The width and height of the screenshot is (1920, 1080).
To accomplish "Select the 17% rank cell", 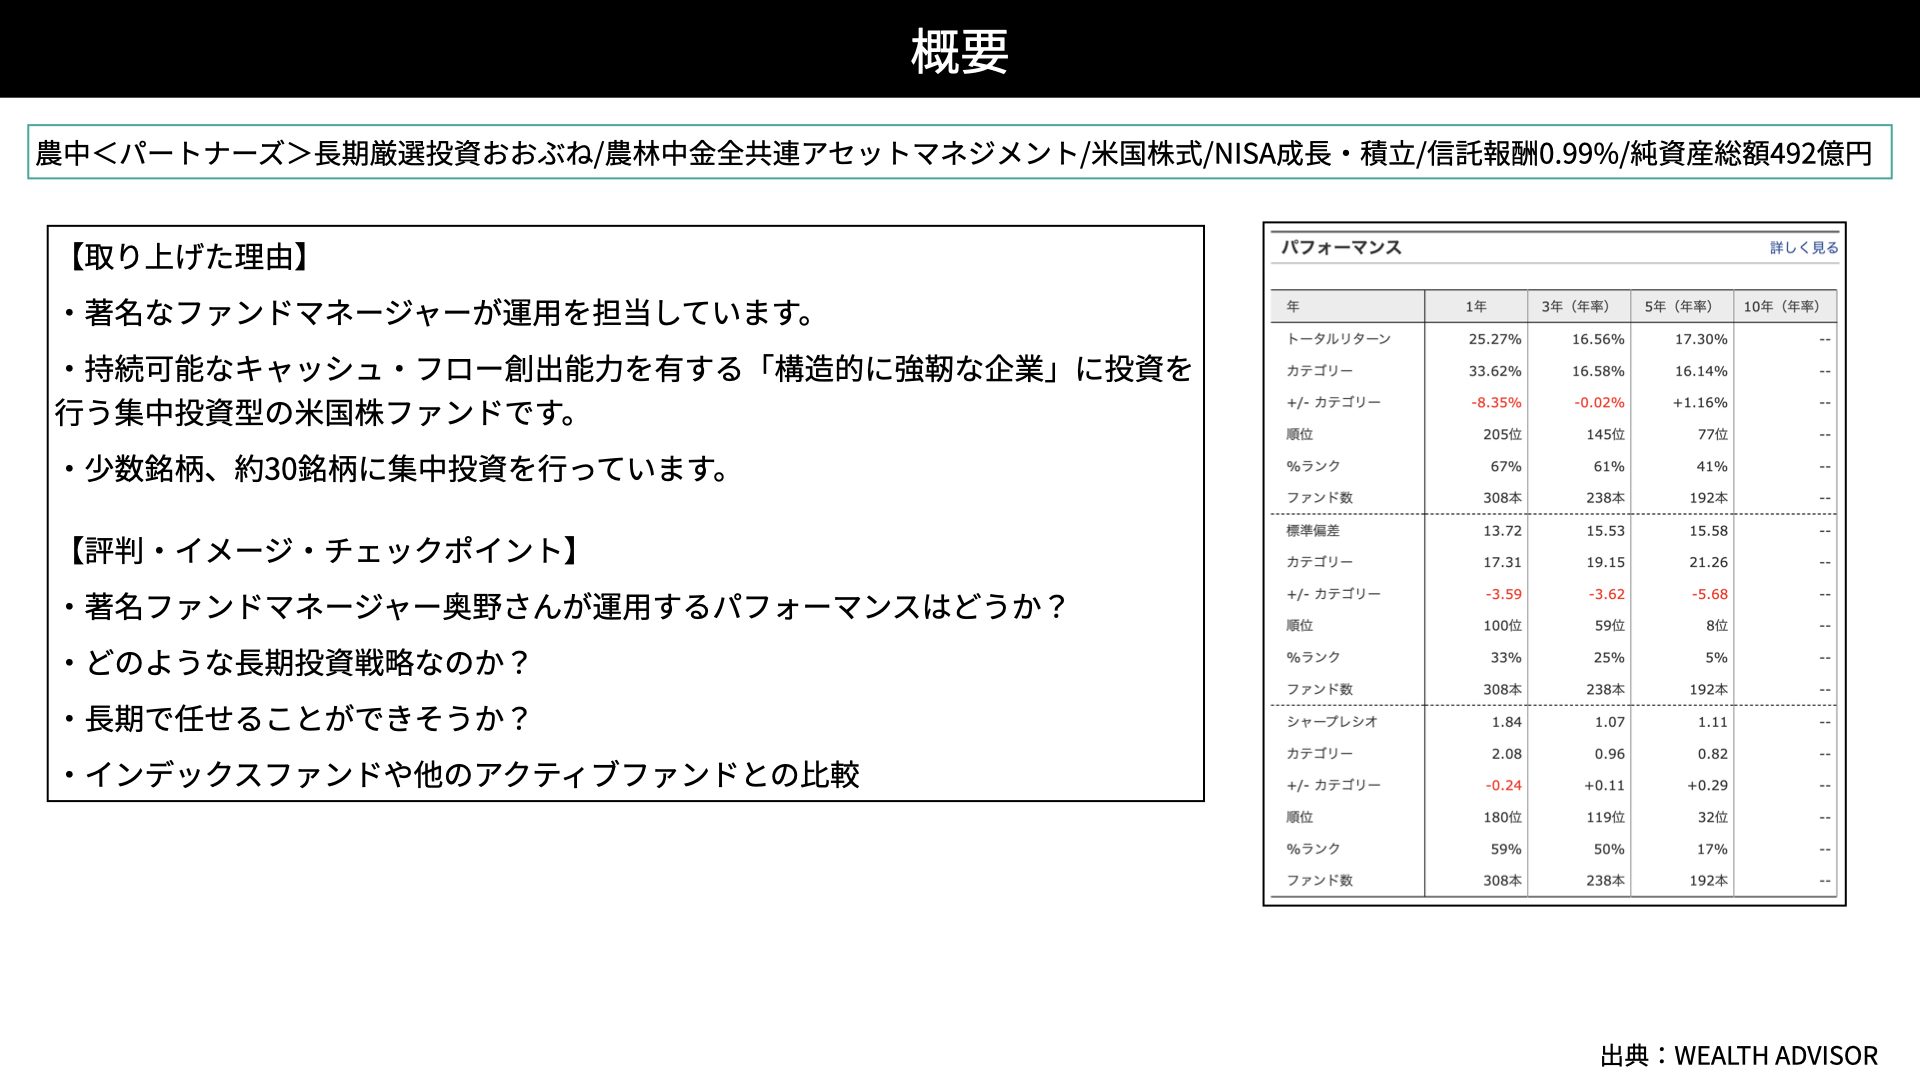I will click(1712, 849).
